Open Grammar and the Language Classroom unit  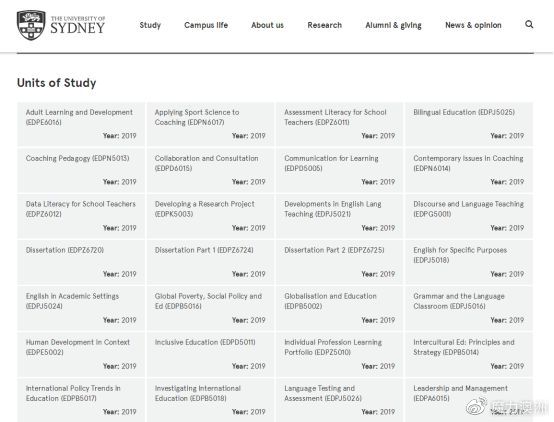469,308
